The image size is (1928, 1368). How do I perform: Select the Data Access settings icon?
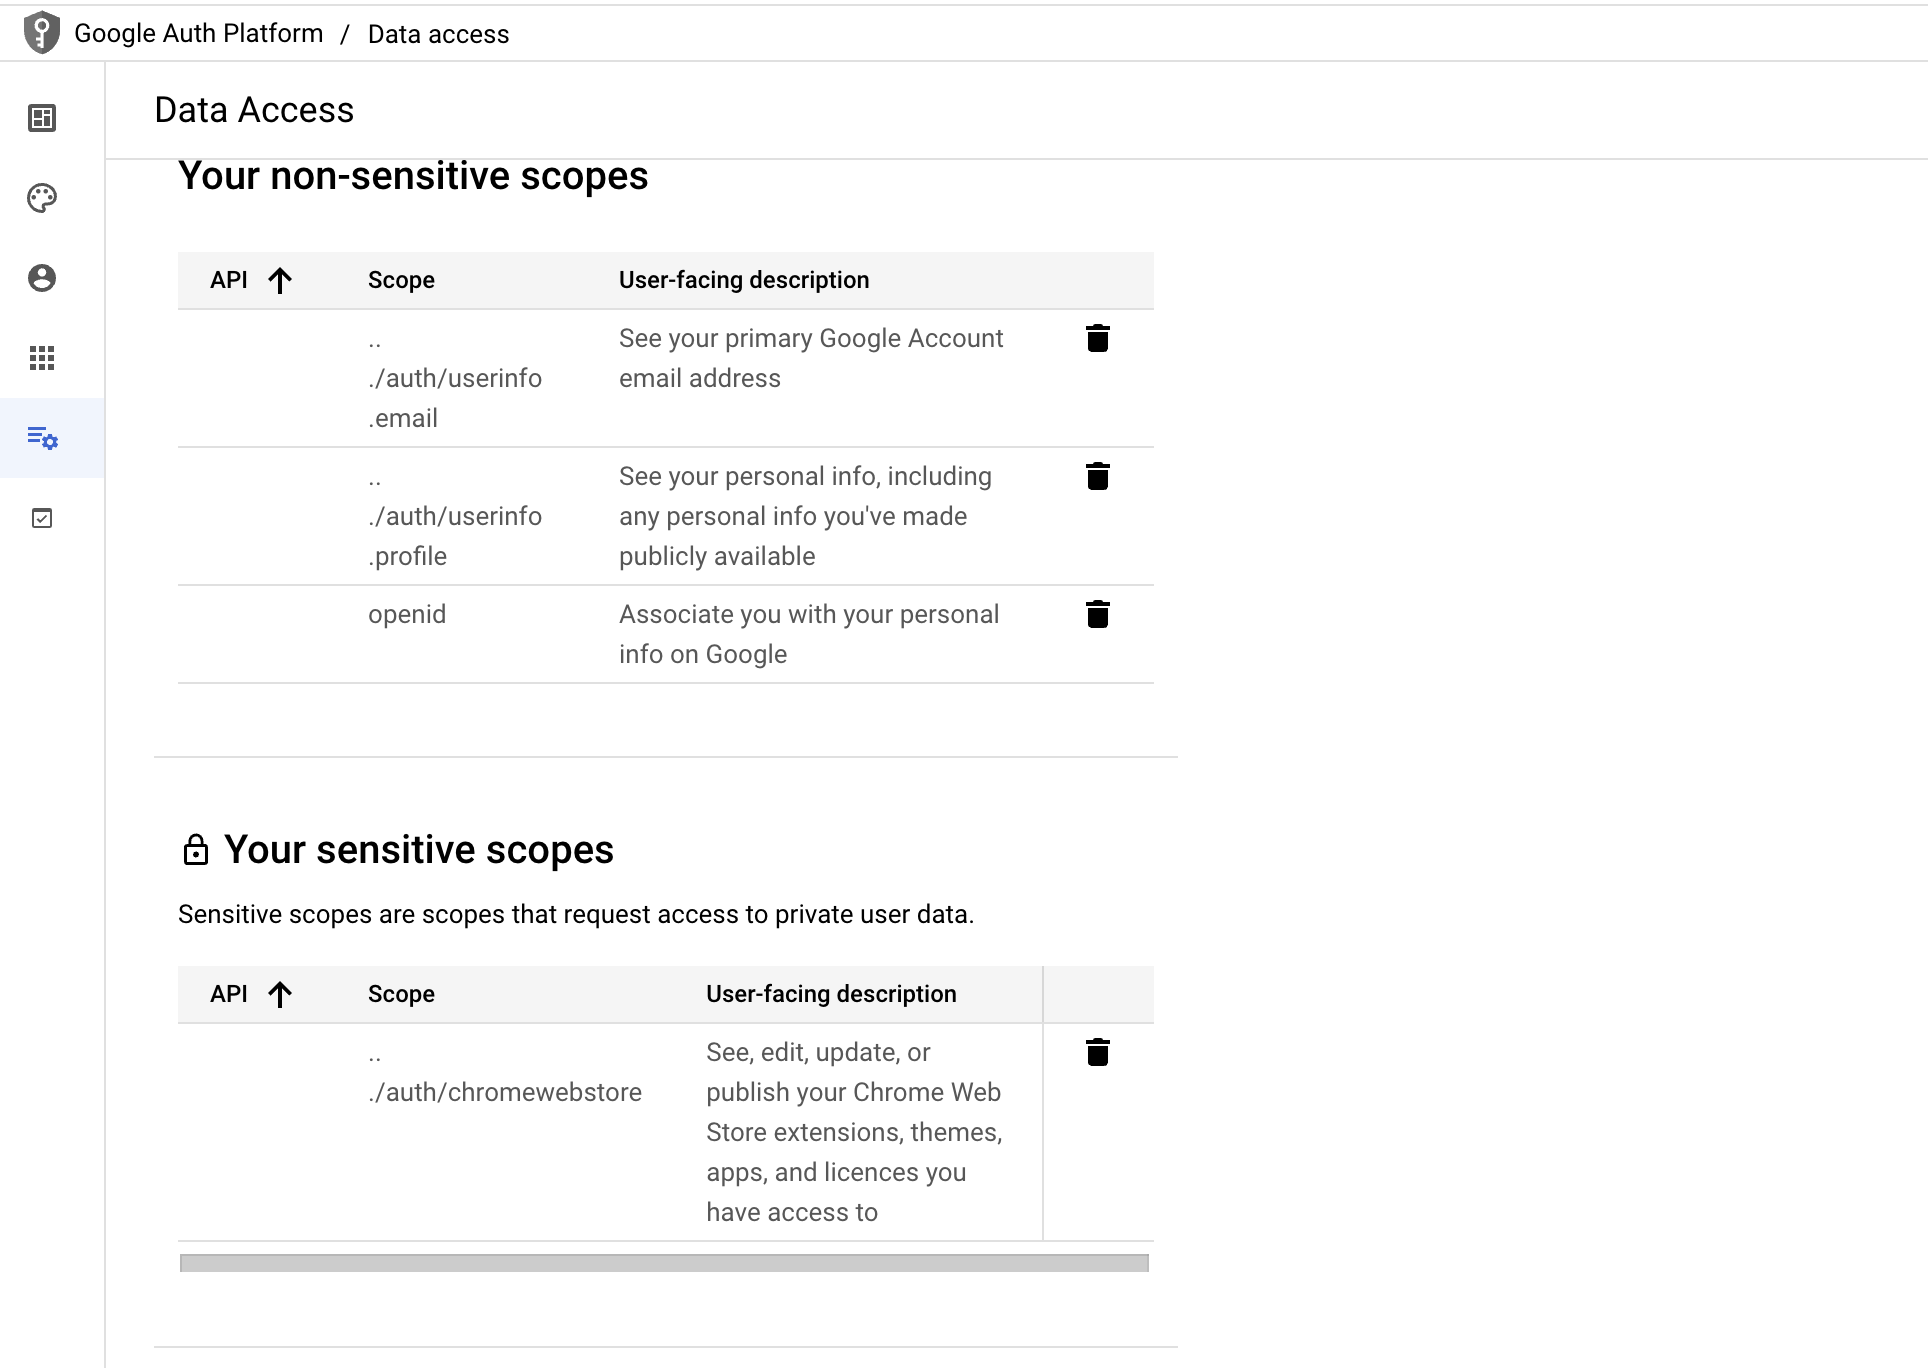(42, 438)
